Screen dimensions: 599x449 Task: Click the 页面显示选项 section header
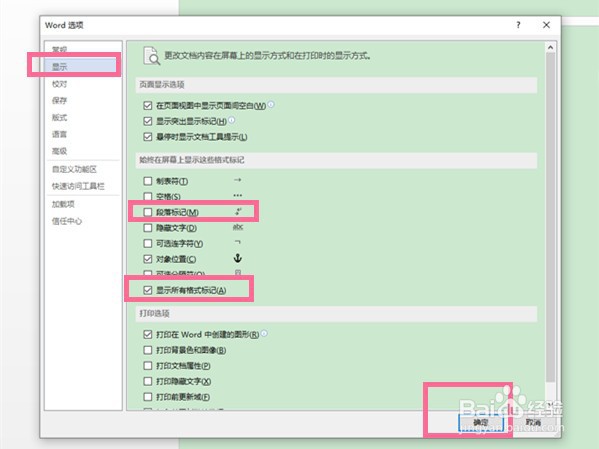click(336, 85)
